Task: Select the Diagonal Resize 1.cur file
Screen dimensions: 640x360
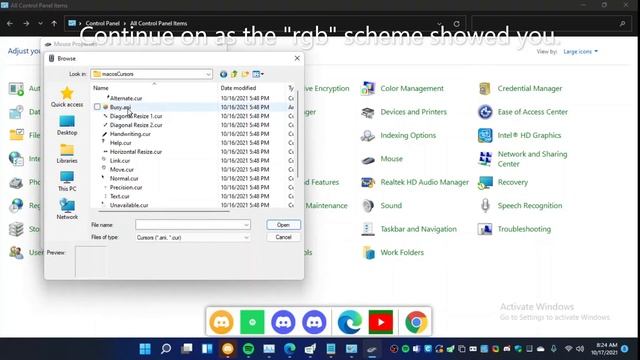Action: [136, 116]
